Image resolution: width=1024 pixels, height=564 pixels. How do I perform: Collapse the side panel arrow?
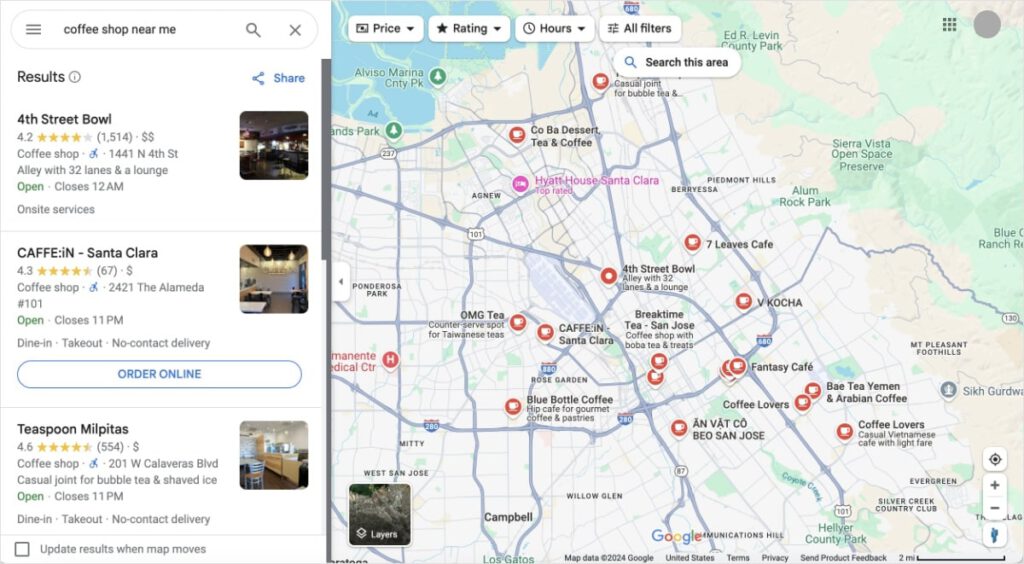[340, 282]
